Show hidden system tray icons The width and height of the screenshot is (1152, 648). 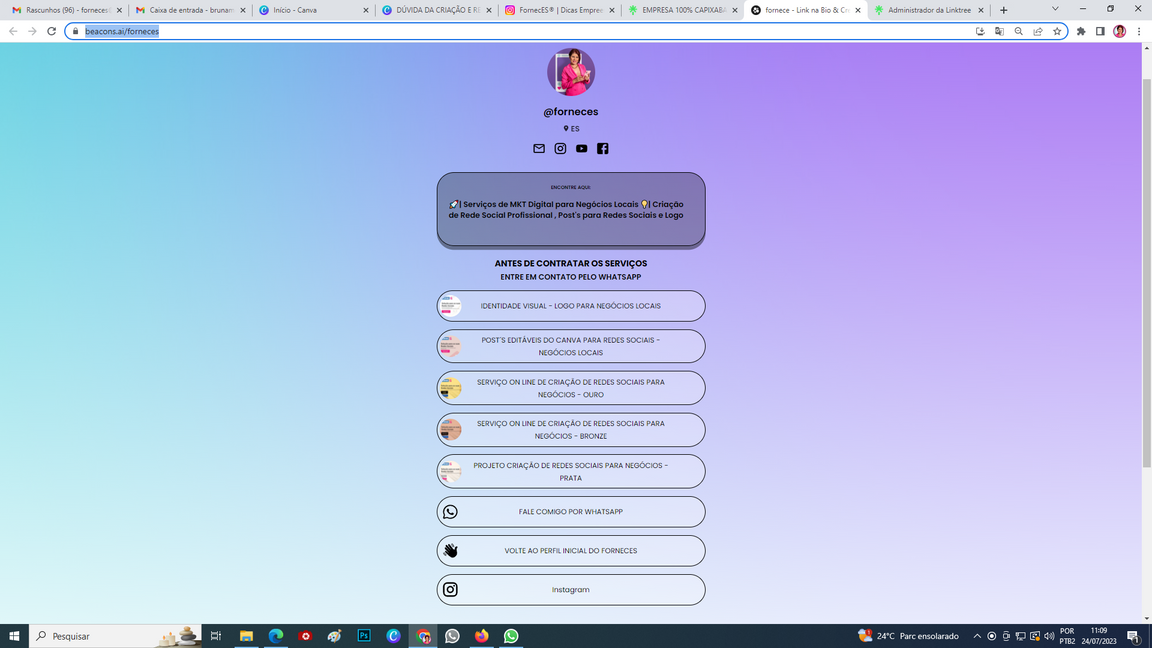(977, 636)
